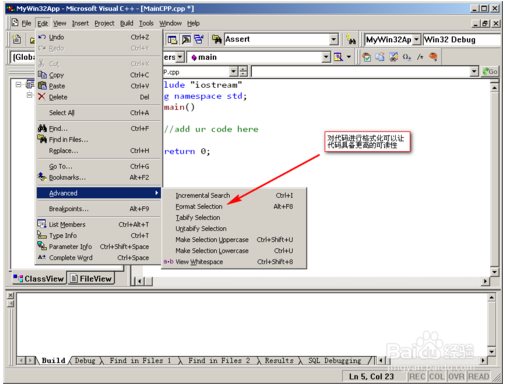The image size is (505, 387).
Task: Select Make Selection Uppercase item
Action: tap(234, 240)
